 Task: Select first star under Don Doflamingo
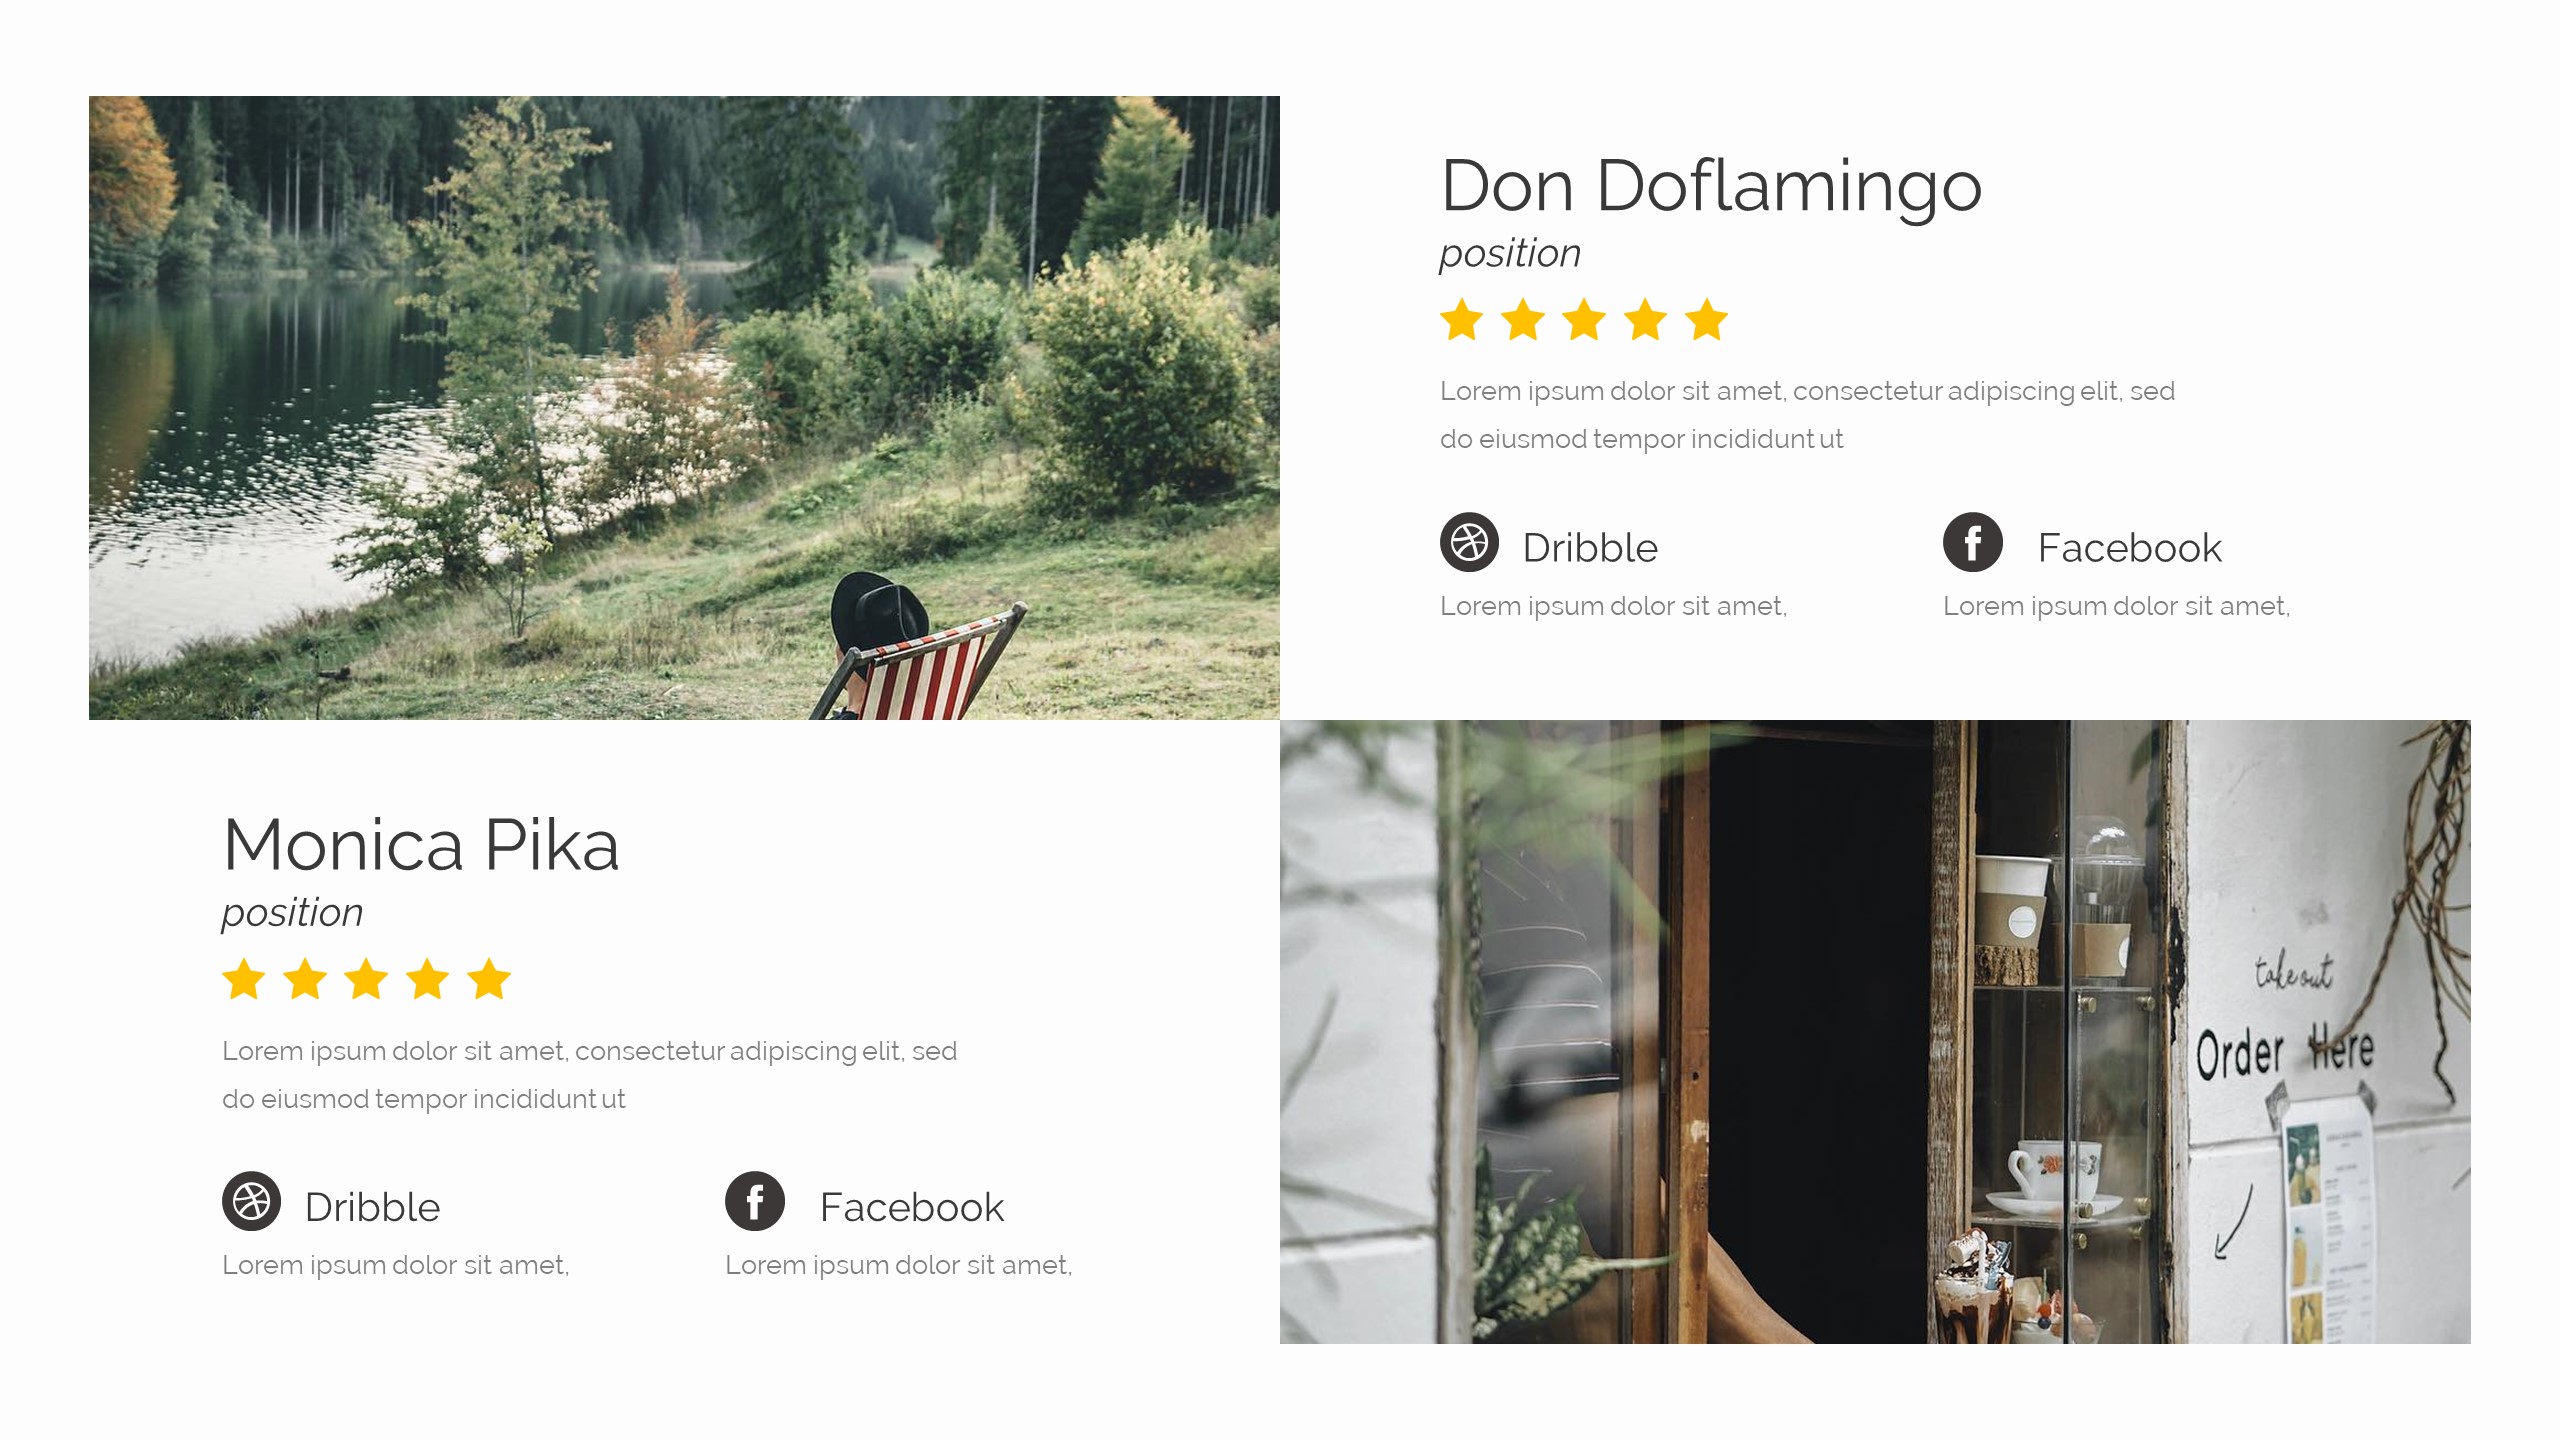(x=1462, y=320)
